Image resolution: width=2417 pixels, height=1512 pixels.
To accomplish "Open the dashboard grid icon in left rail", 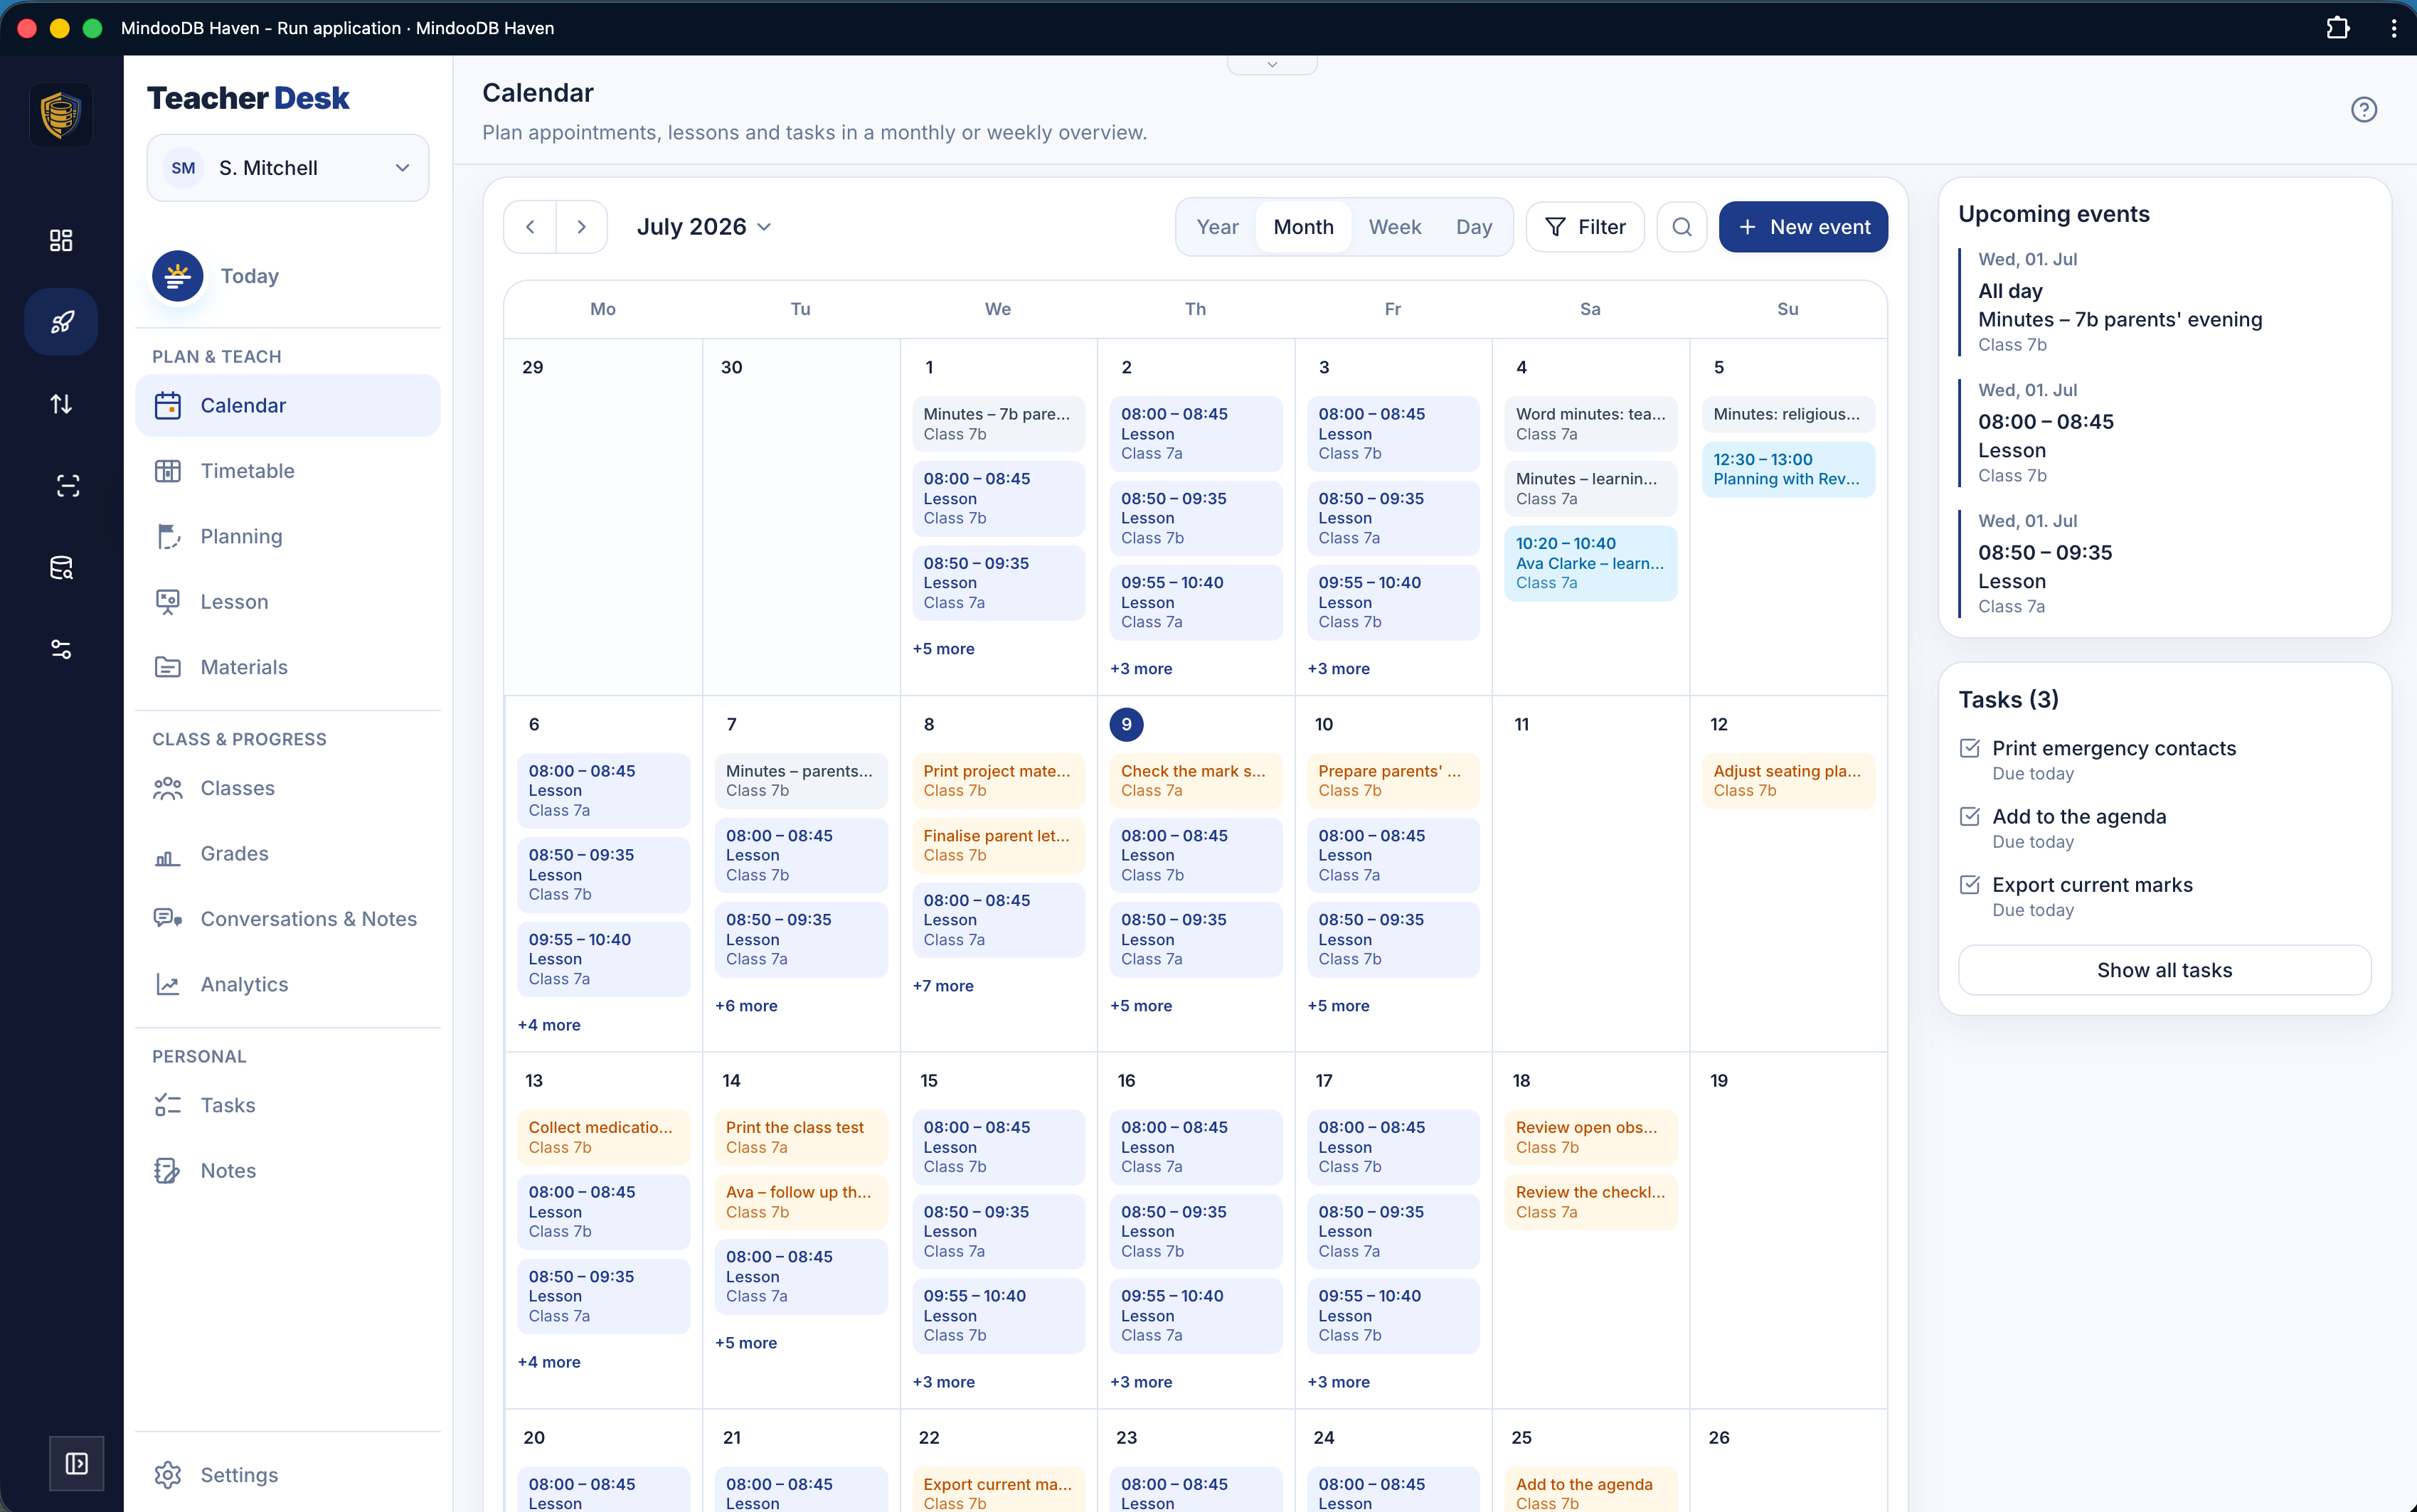I will coord(61,240).
